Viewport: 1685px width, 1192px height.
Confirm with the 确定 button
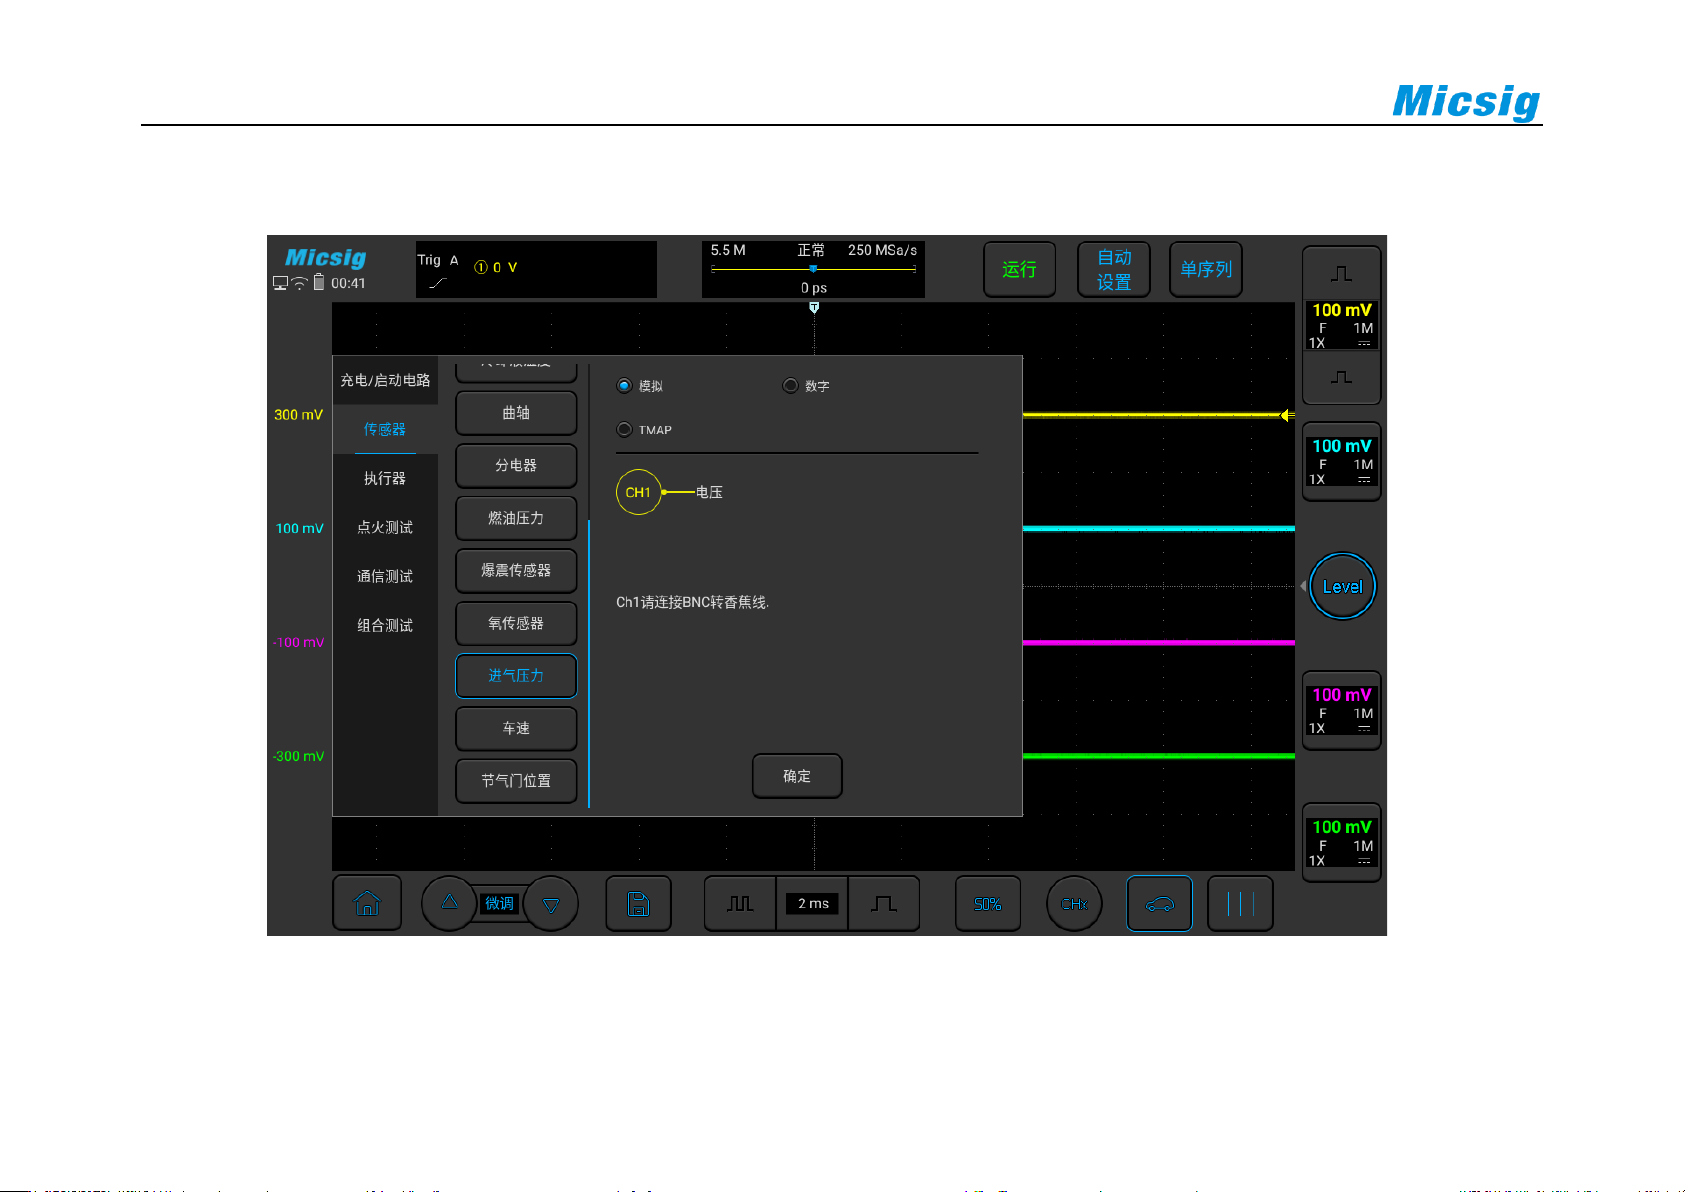[x=797, y=776]
